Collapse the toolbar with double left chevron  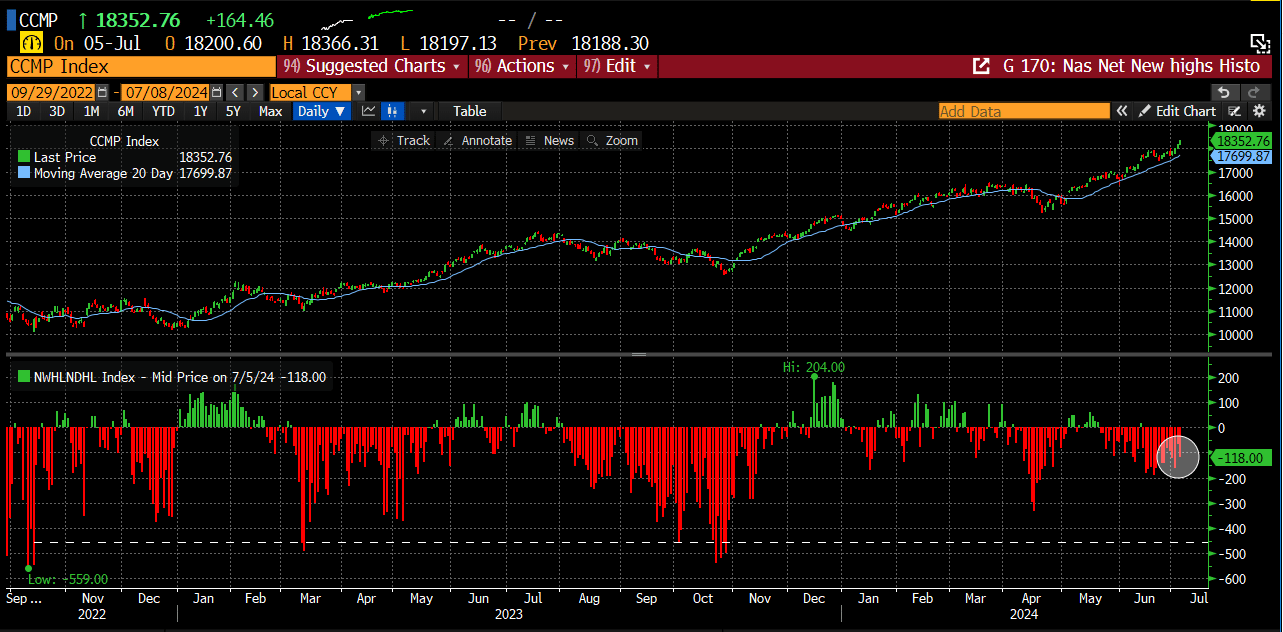click(x=1122, y=111)
